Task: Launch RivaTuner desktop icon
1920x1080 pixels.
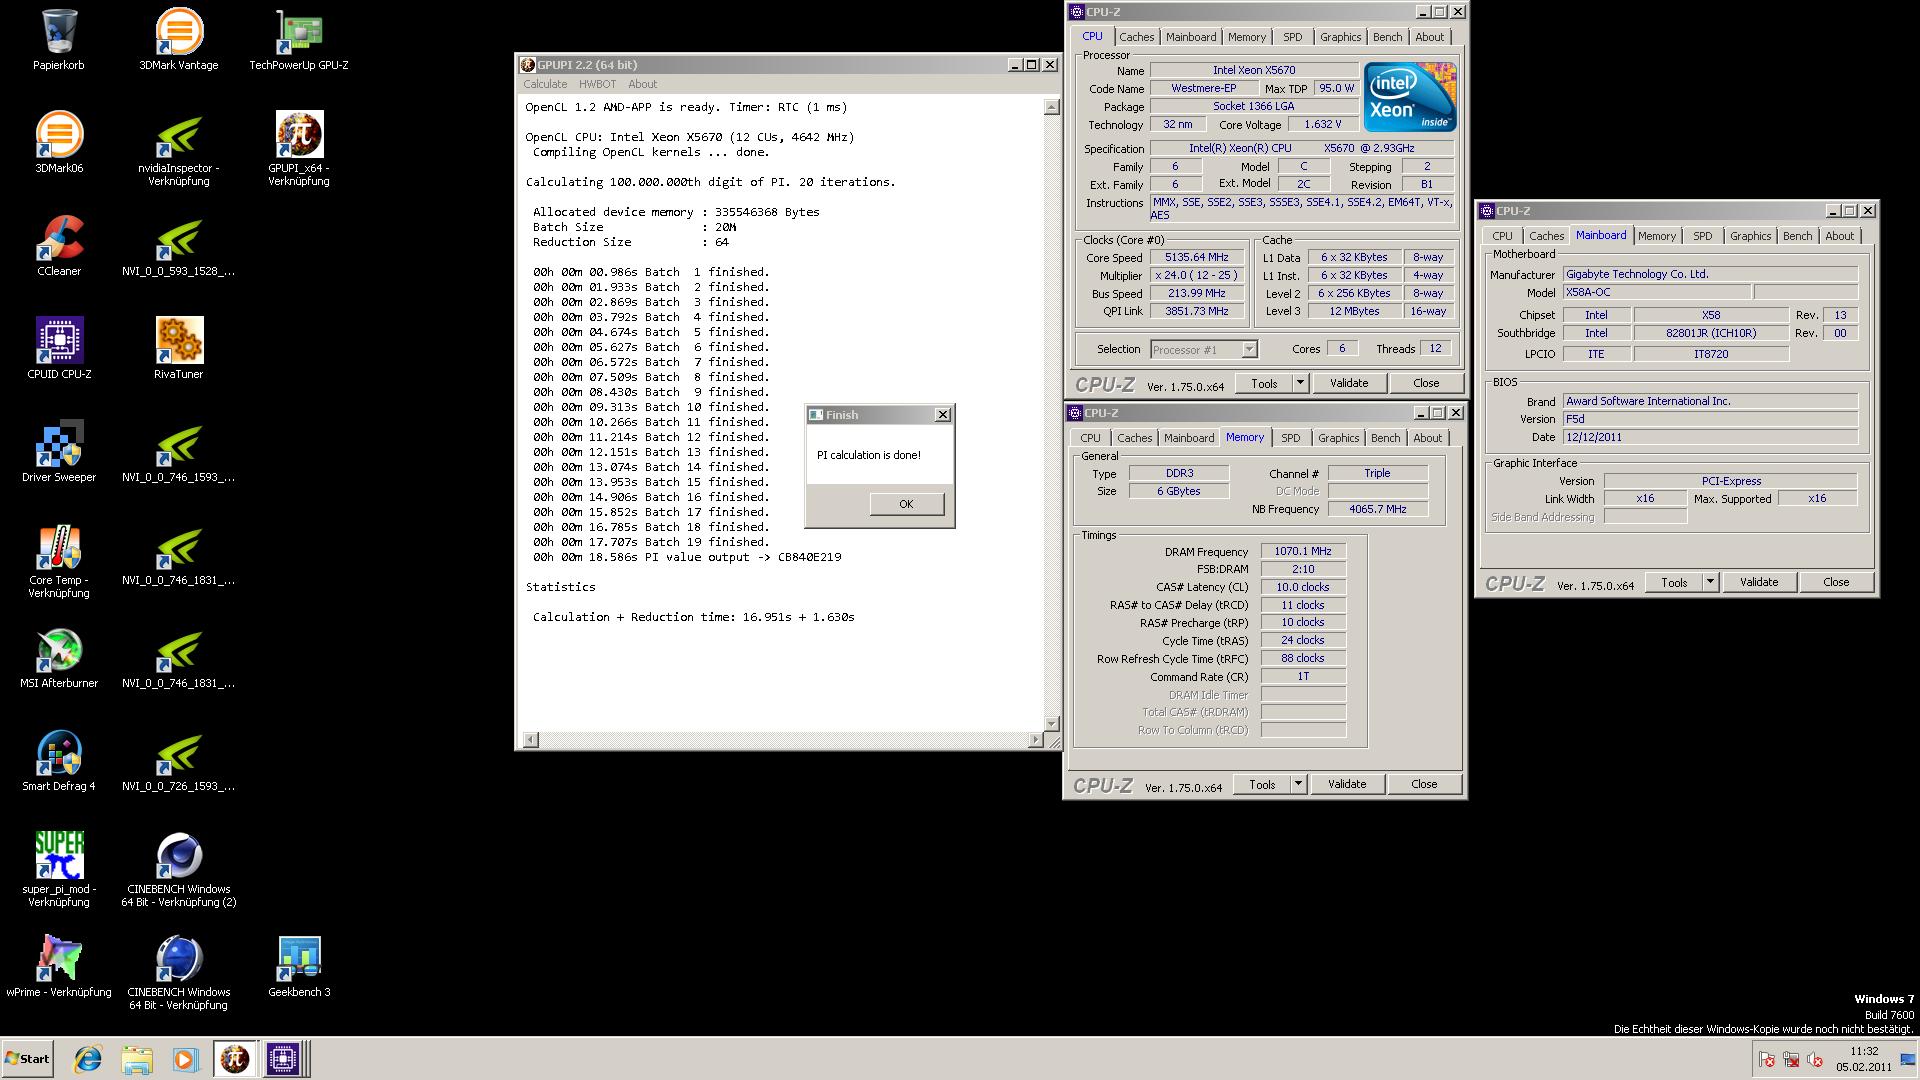Action: click(179, 348)
